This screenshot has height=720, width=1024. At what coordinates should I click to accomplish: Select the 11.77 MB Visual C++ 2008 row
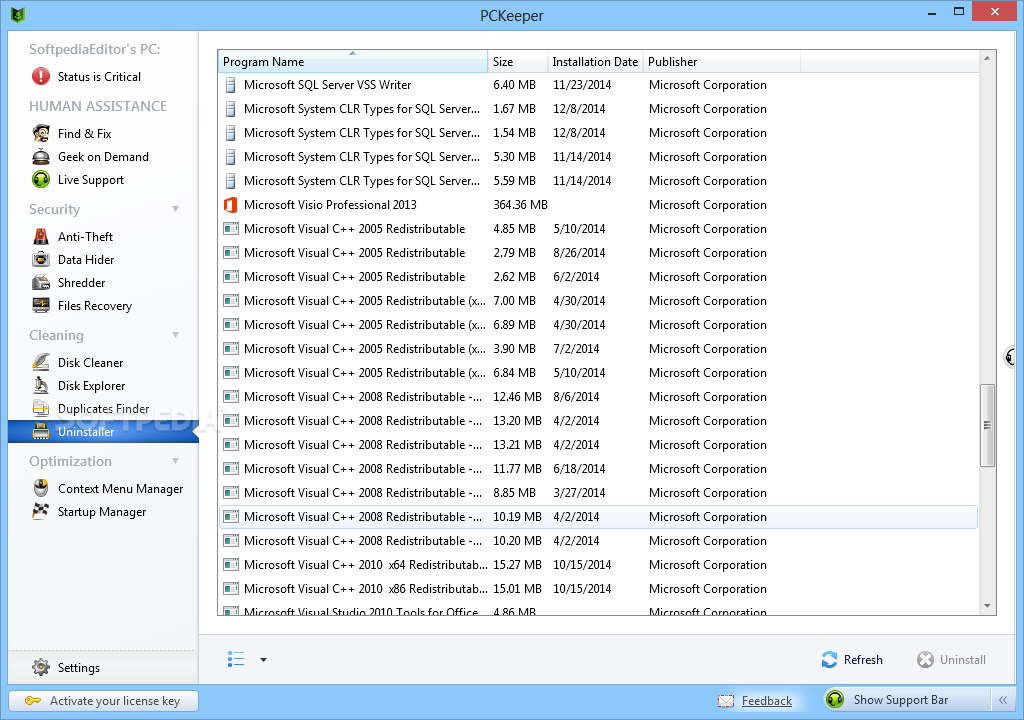[598, 468]
